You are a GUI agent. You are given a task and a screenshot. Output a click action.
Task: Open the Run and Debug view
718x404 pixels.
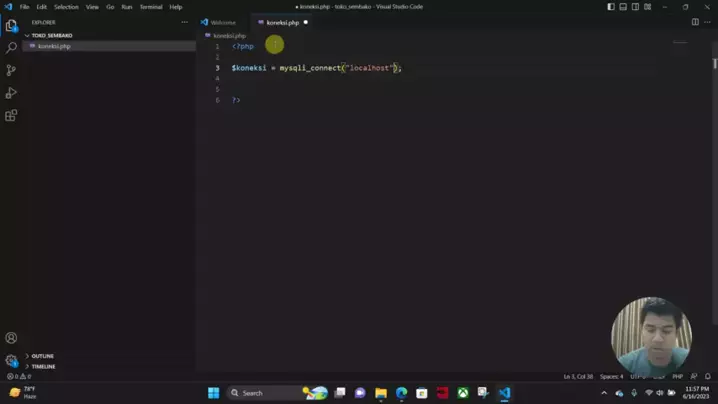tap(11, 93)
